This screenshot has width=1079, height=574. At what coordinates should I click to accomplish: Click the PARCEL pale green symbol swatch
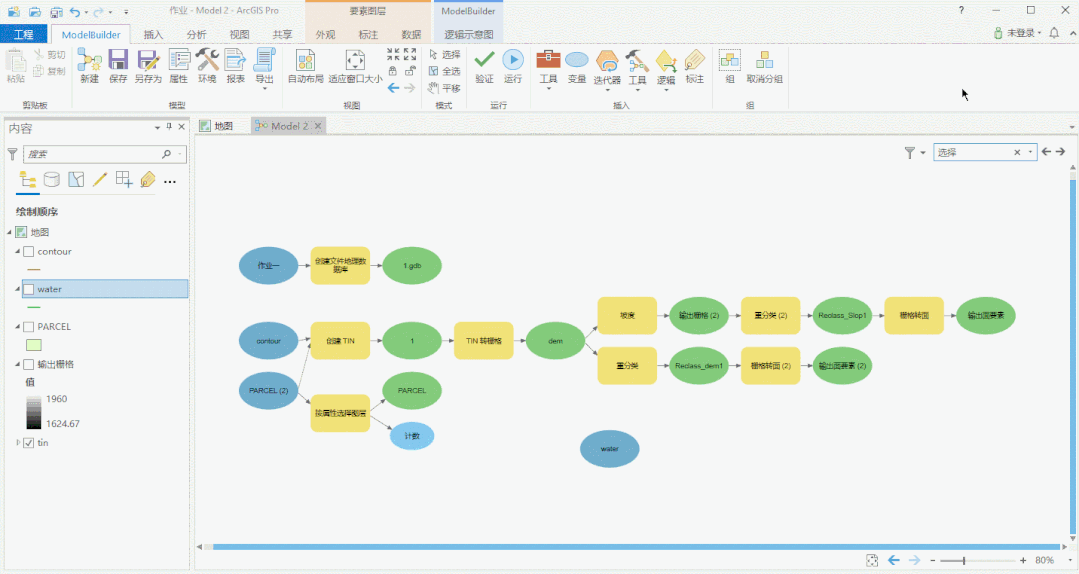(34, 345)
